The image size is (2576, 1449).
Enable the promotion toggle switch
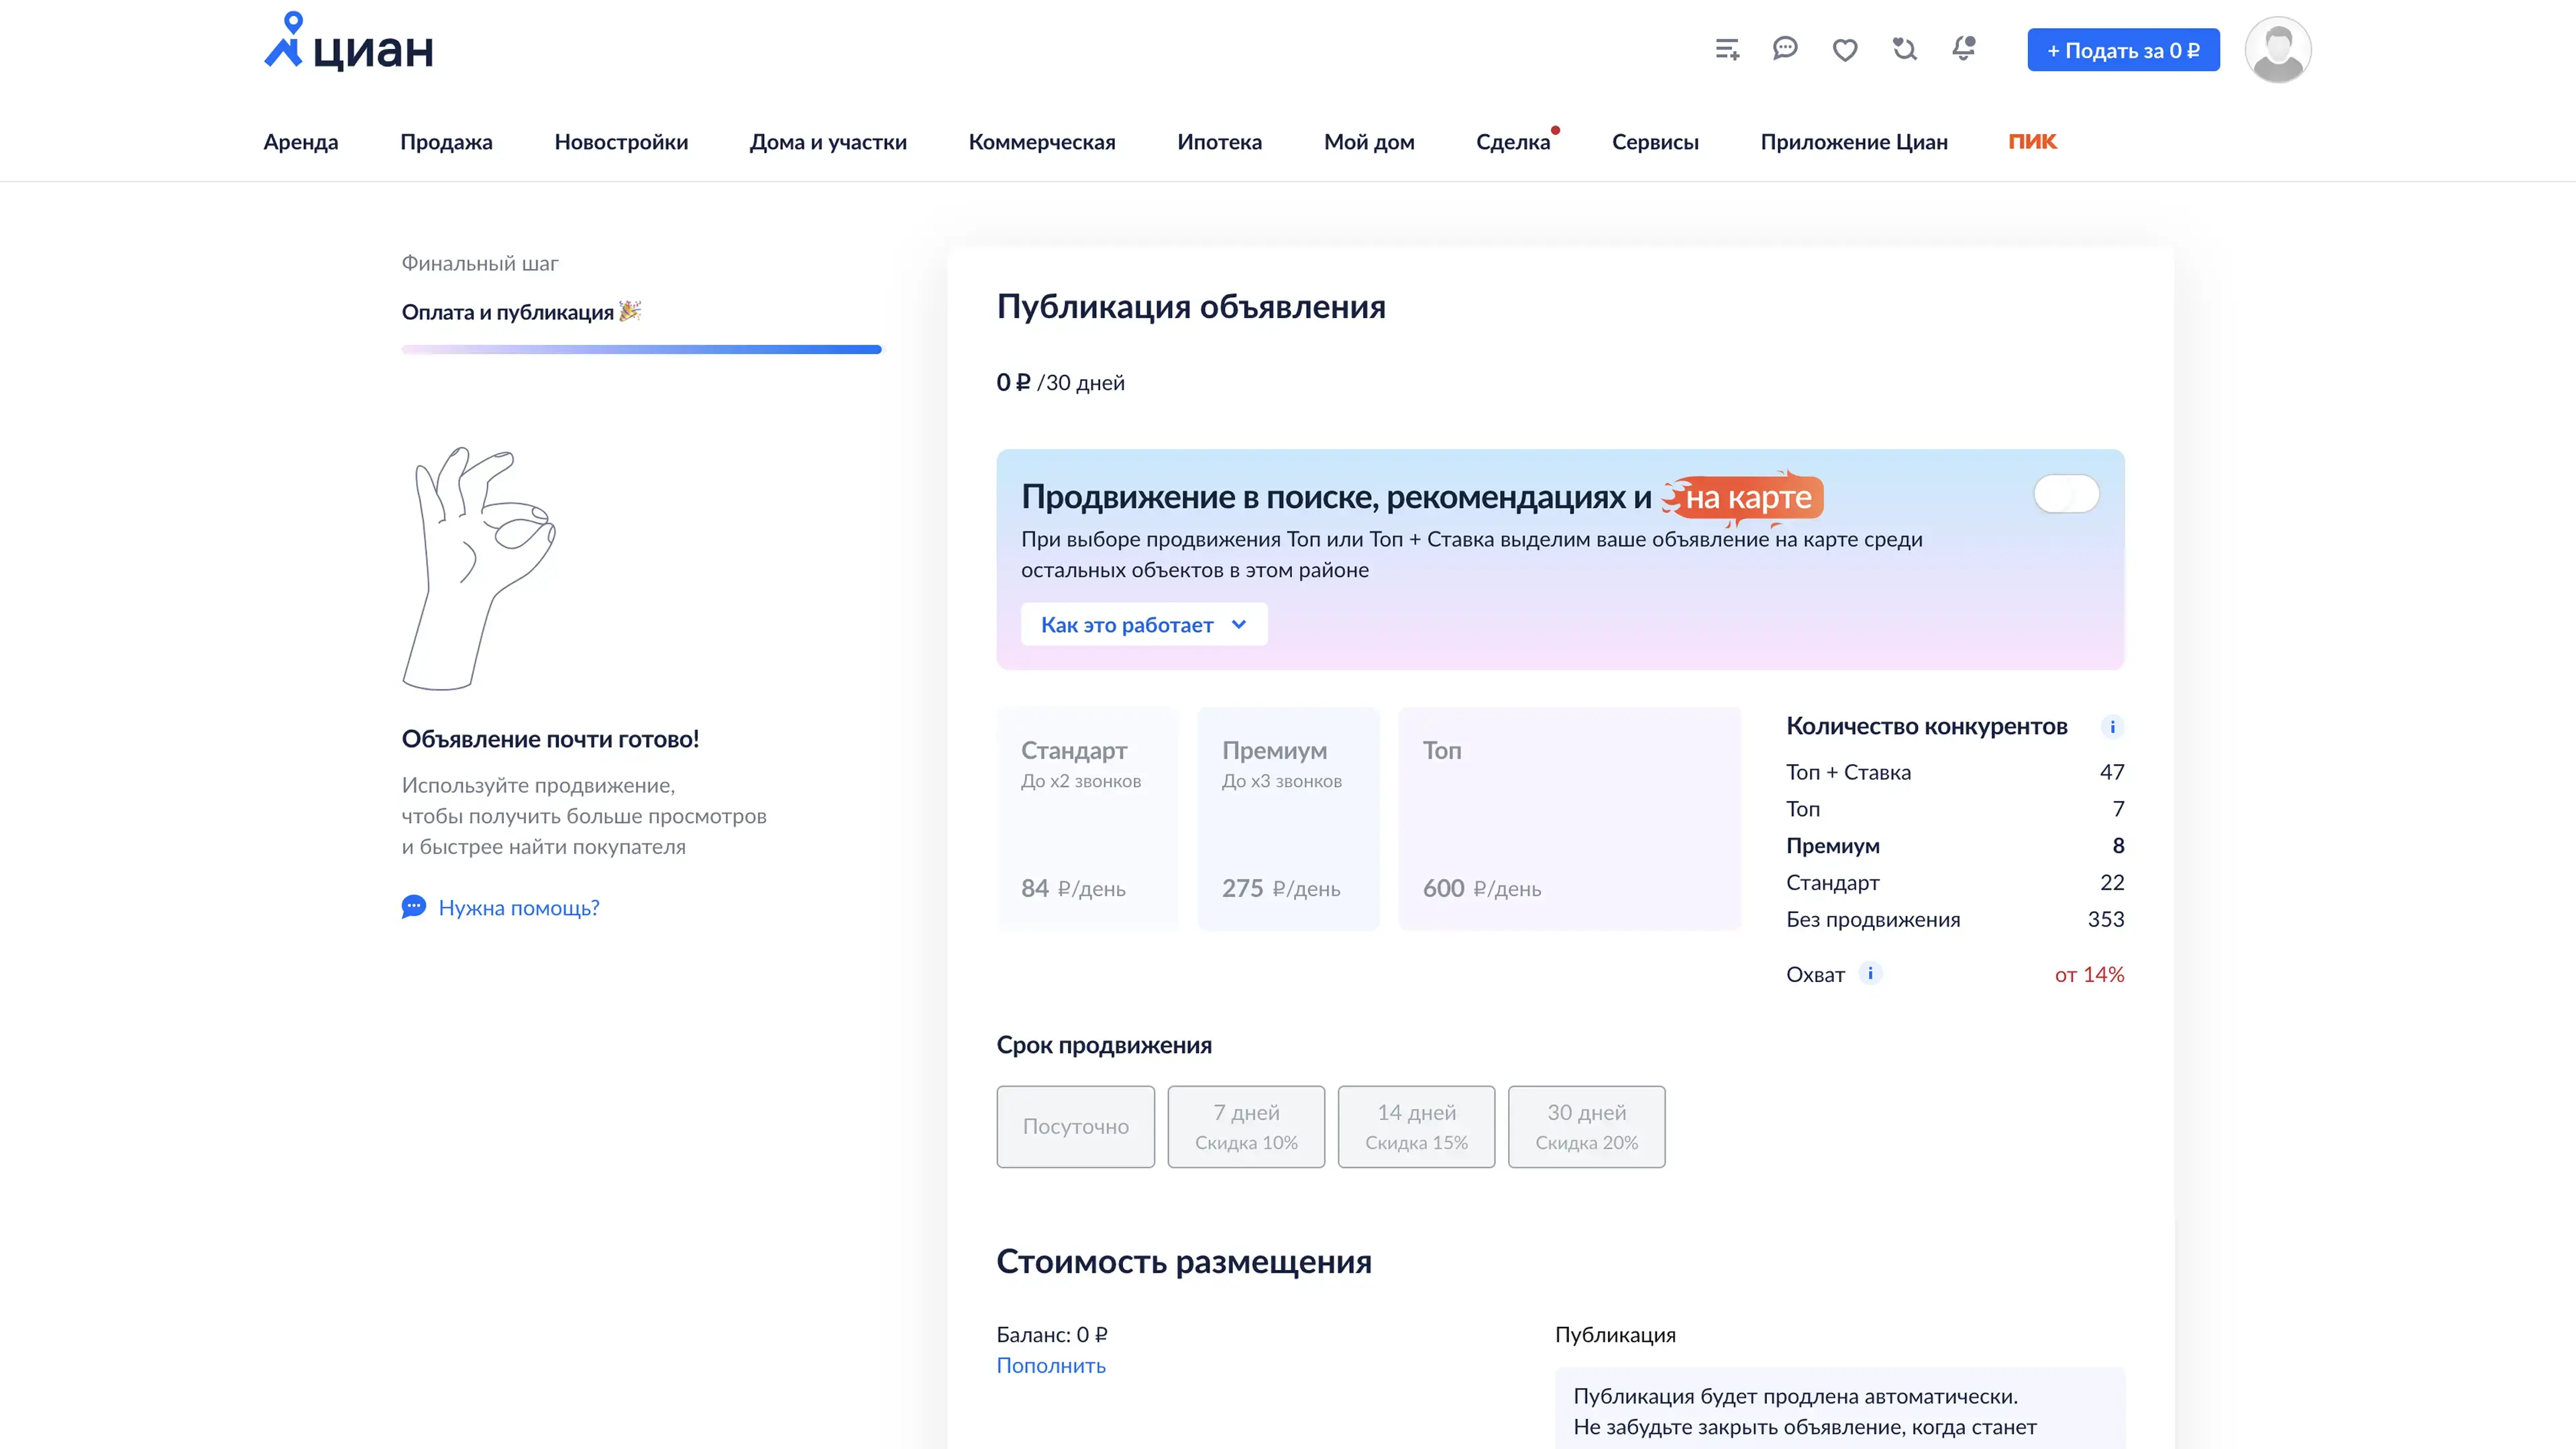tap(2066, 494)
